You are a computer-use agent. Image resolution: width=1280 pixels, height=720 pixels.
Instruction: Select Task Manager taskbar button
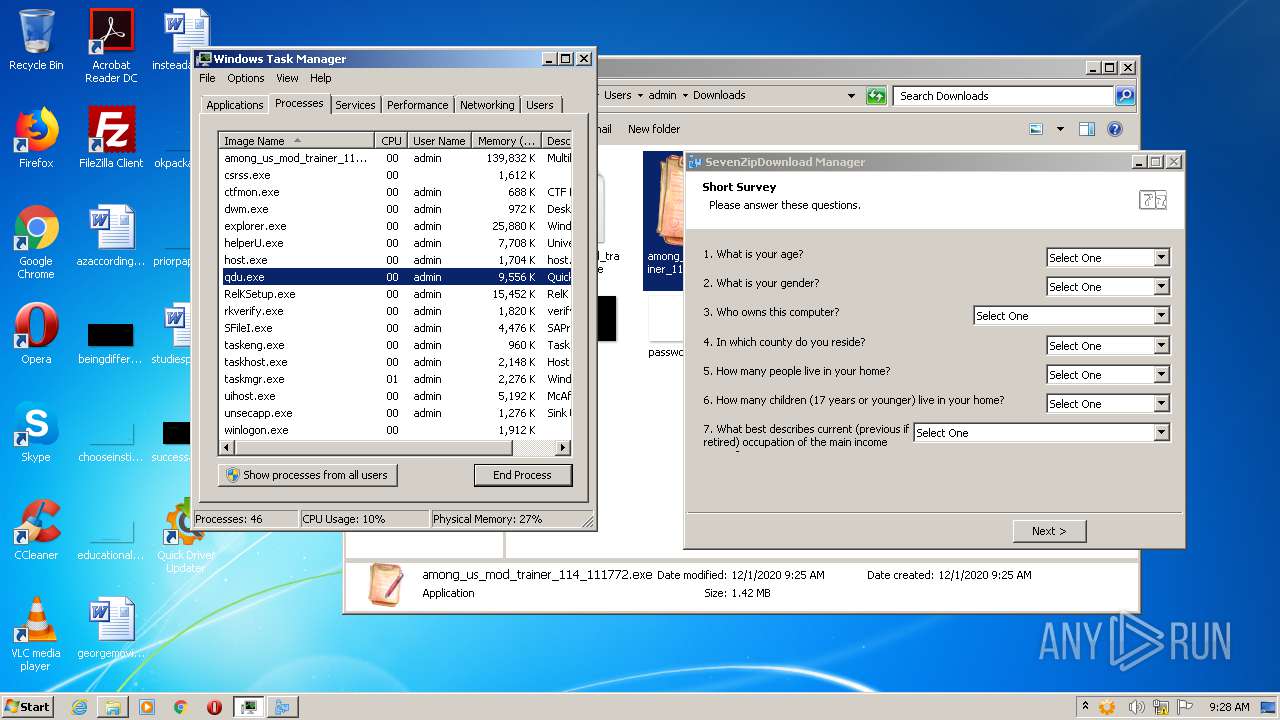248,707
